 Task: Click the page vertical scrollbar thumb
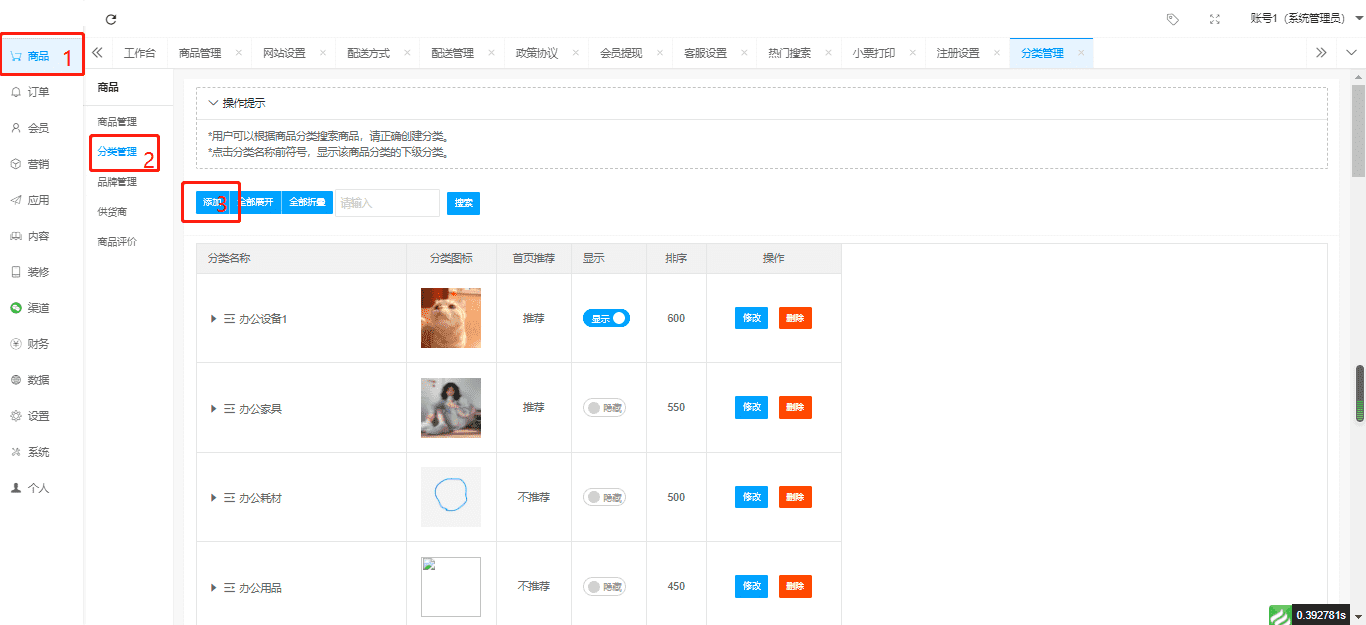[1359, 393]
